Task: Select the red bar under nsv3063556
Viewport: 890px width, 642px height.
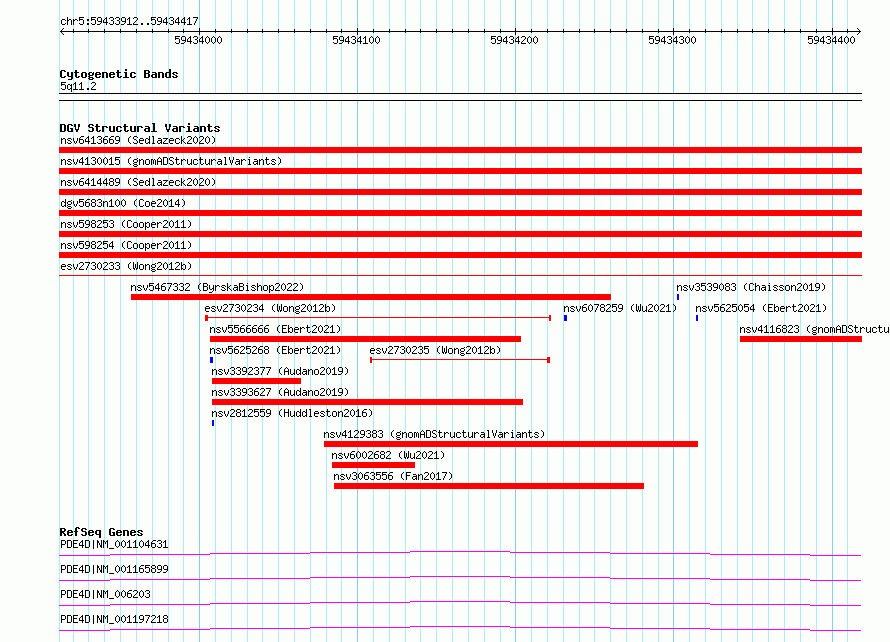Action: [x=489, y=486]
